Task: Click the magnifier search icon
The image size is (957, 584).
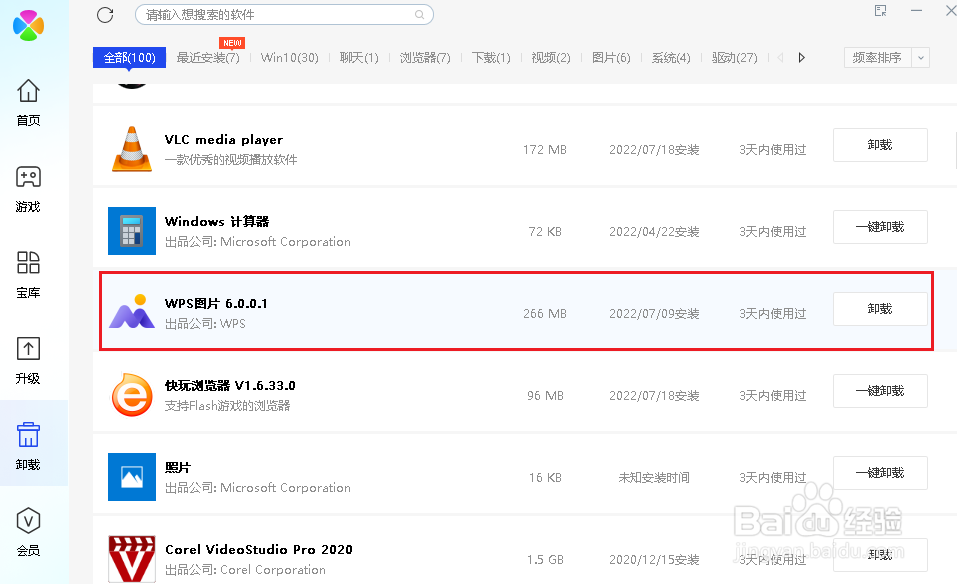Action: [x=419, y=15]
